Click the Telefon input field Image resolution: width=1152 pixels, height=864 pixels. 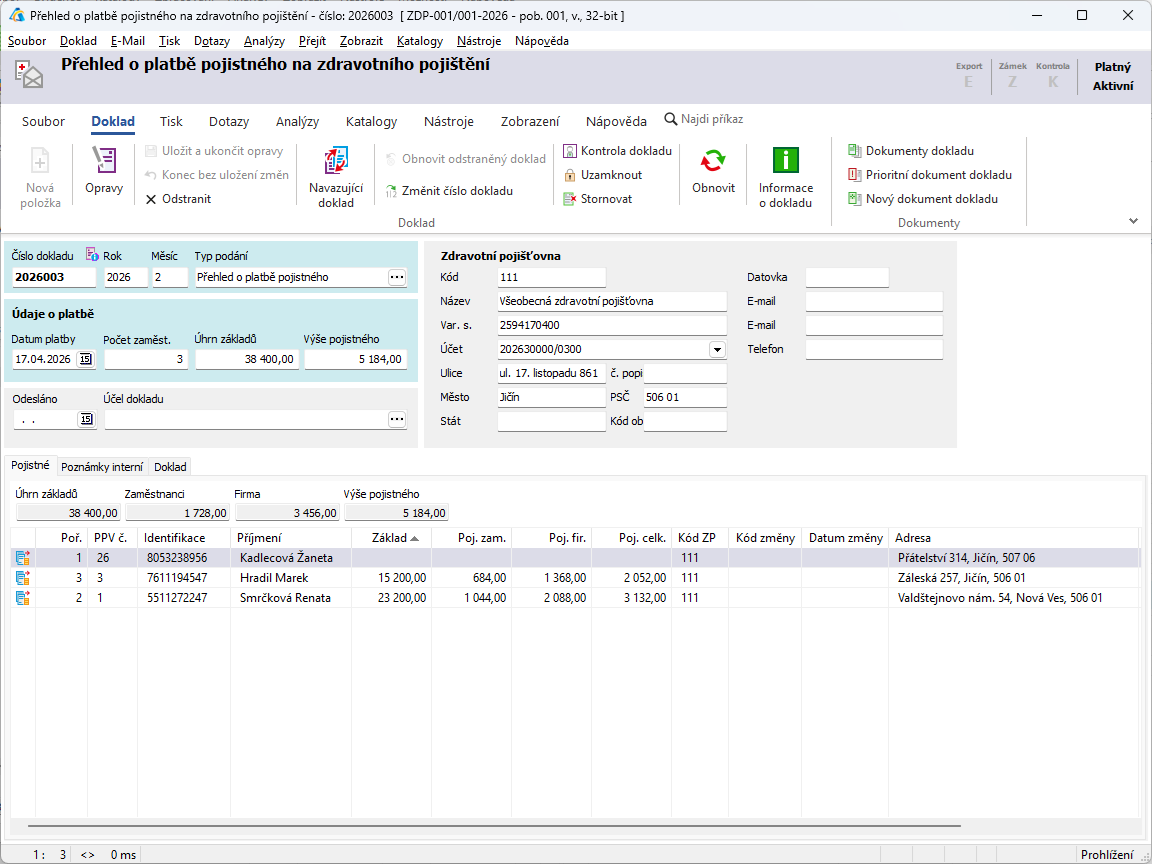tap(874, 349)
